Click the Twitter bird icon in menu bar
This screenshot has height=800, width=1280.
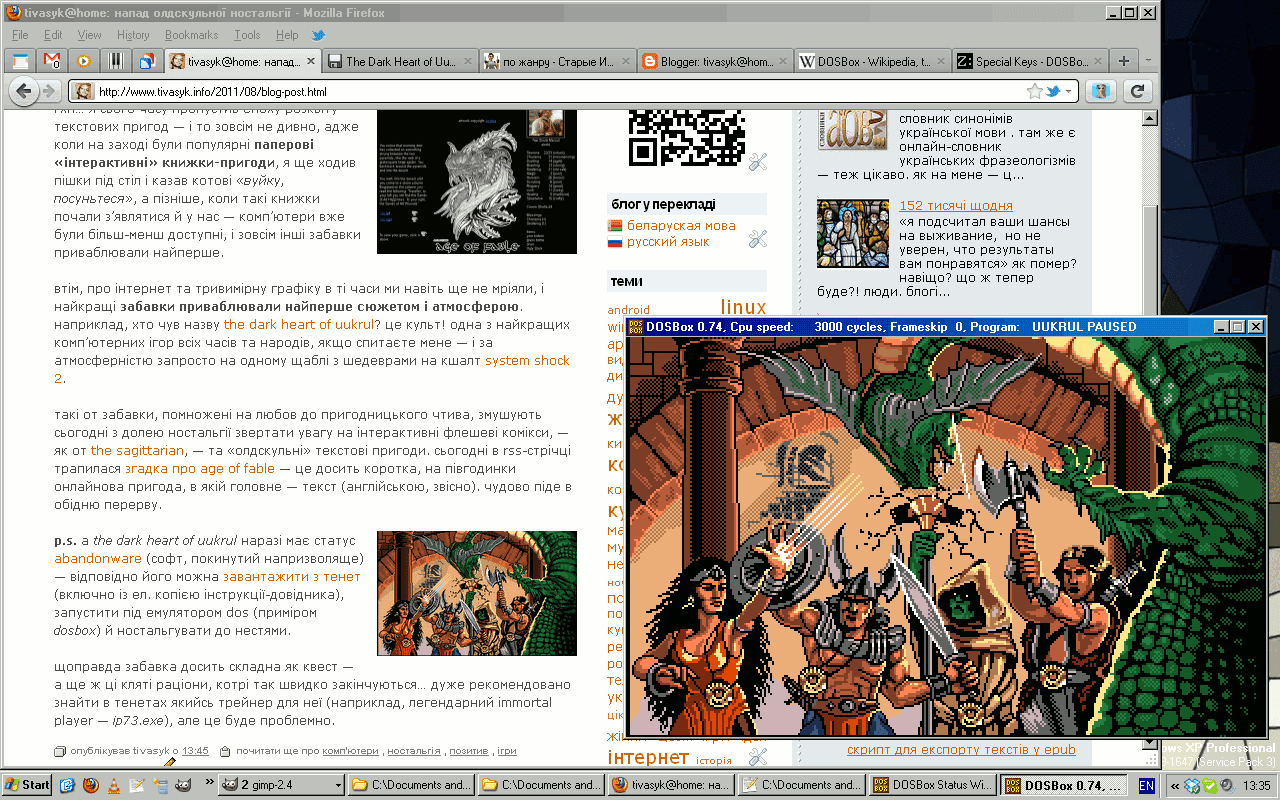[319, 35]
